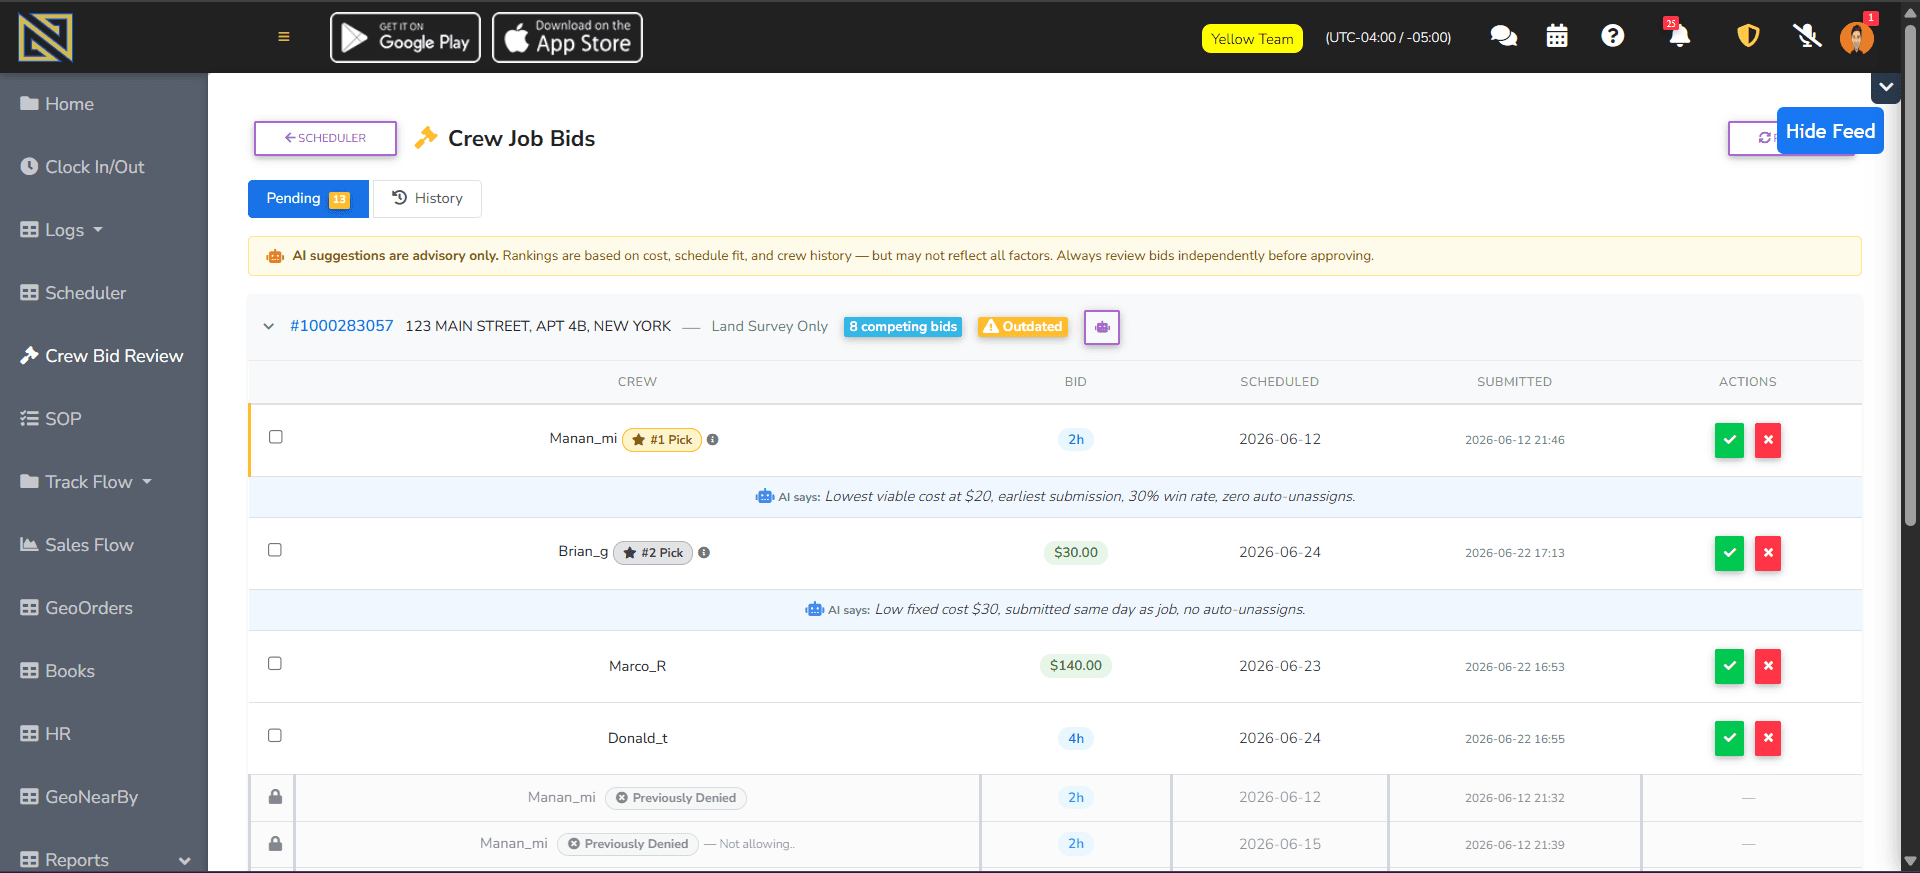1920x873 pixels.
Task: Reject Manan_mi's #1 Pick bid
Action: (x=1768, y=440)
